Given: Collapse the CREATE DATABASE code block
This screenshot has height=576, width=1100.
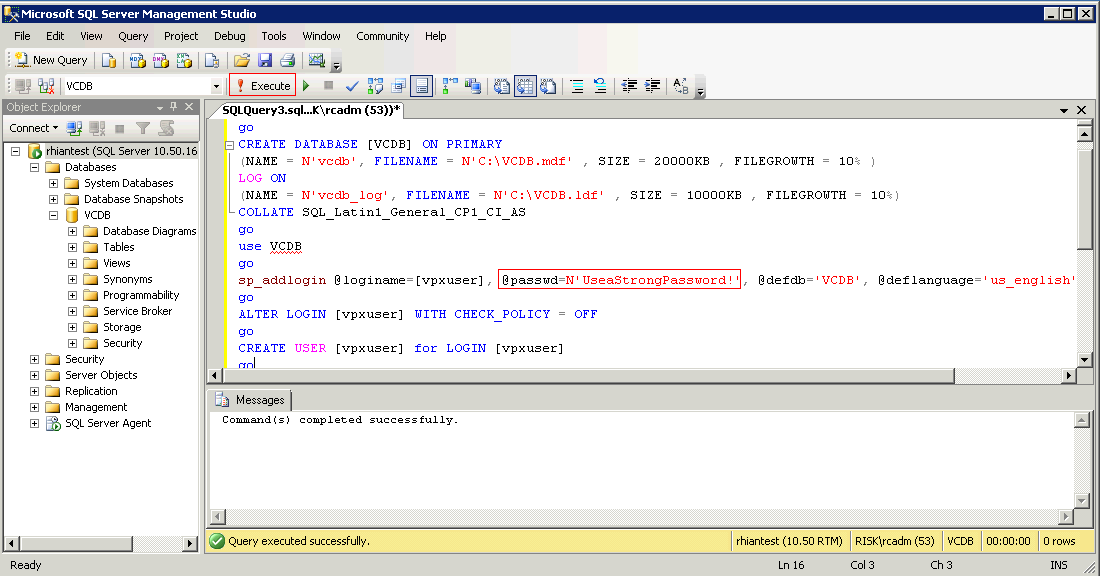Looking at the screenshot, I should tap(229, 145).
